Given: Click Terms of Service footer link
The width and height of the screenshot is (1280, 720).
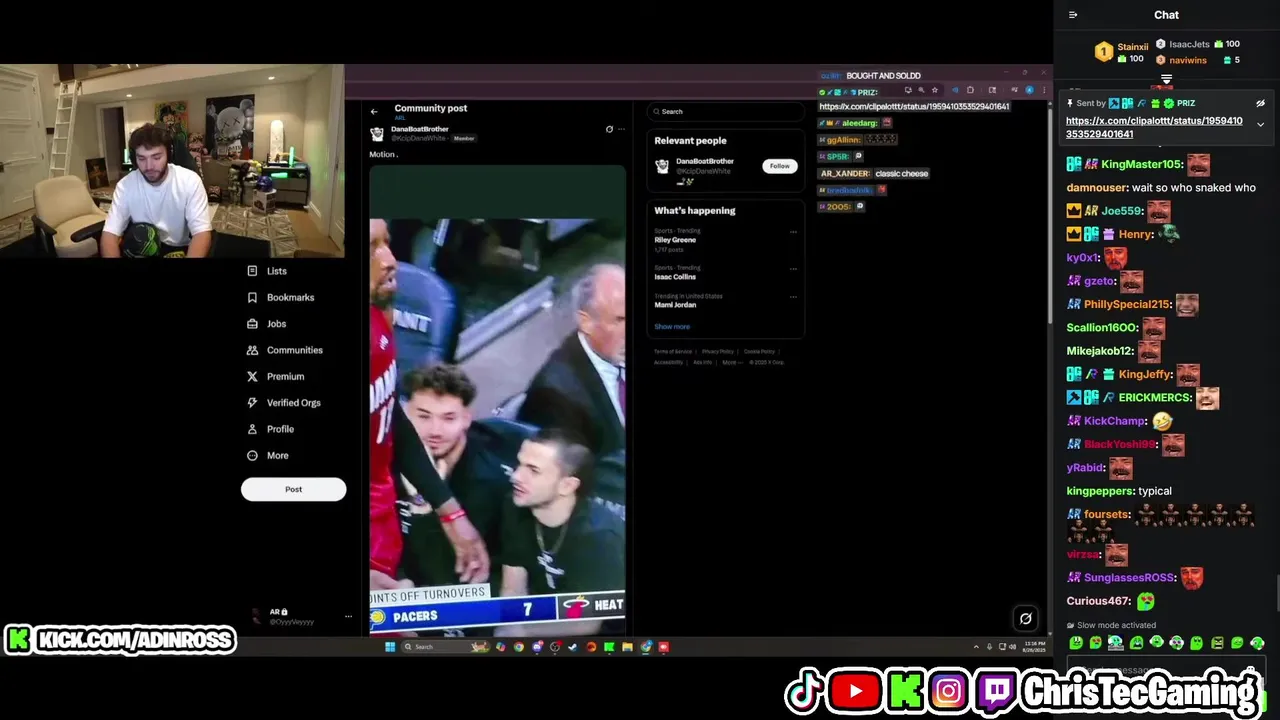Looking at the screenshot, I should [672, 352].
